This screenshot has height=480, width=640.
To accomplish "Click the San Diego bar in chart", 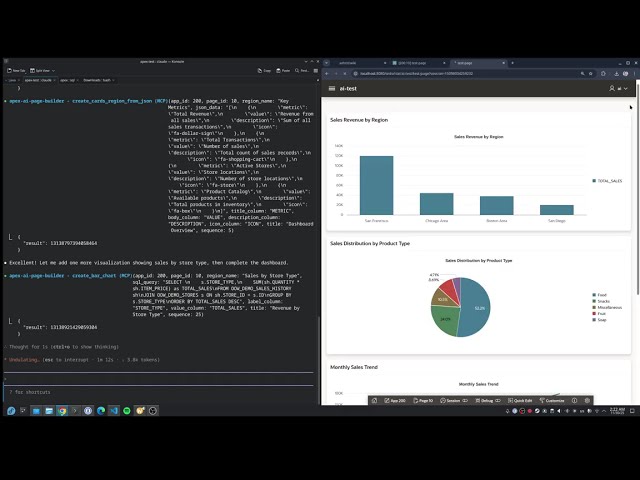I will 557,210.
